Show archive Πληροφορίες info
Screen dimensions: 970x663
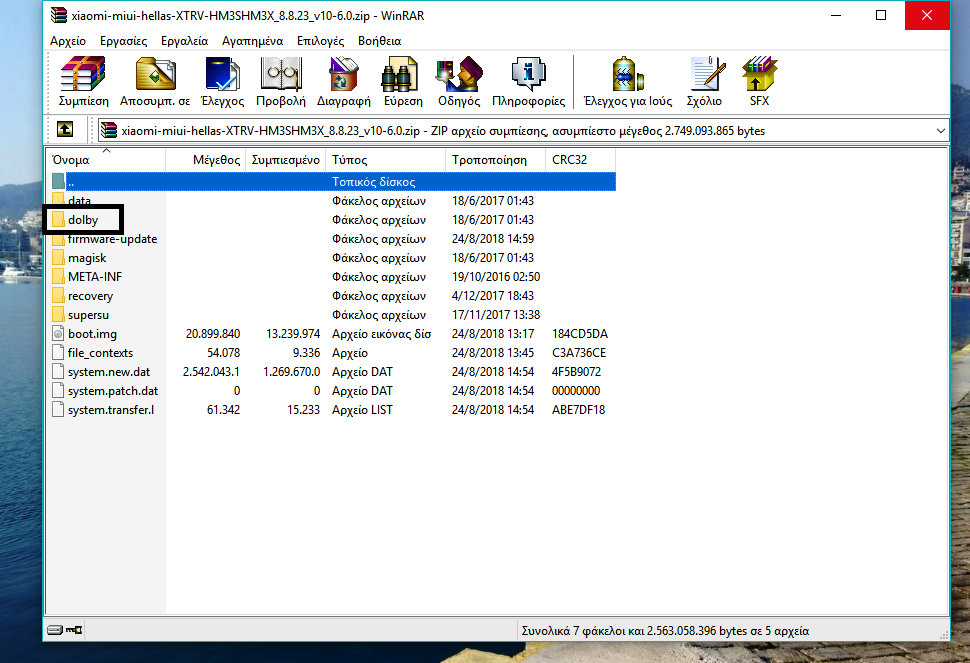pos(528,82)
